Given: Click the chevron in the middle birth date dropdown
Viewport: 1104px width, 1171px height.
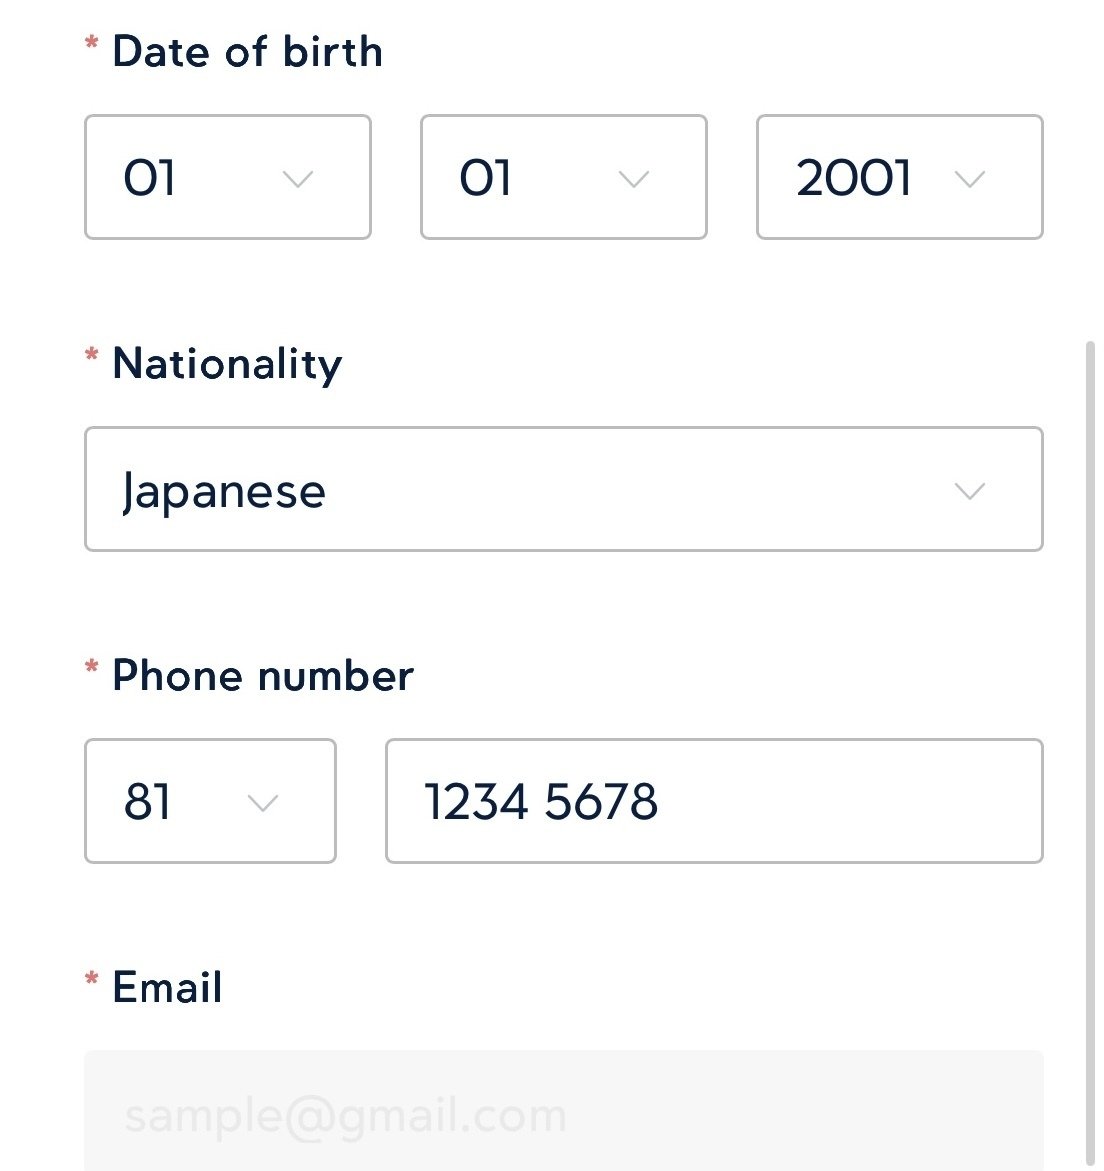Looking at the screenshot, I should click(634, 180).
